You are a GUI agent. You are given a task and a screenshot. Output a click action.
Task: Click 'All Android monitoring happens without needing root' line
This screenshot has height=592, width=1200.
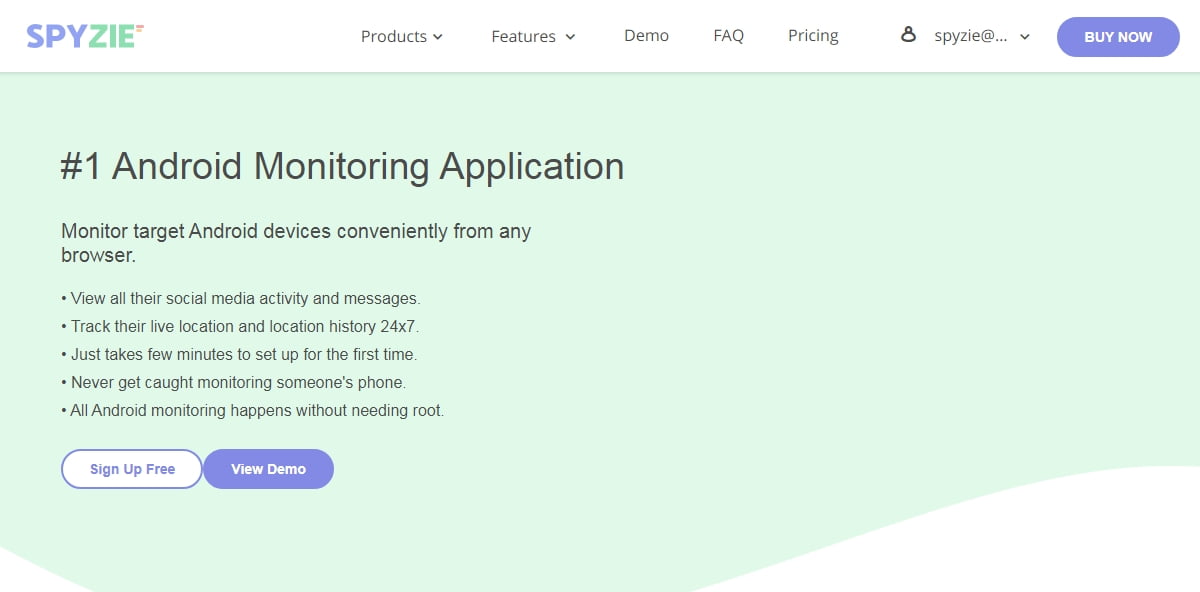(x=253, y=410)
